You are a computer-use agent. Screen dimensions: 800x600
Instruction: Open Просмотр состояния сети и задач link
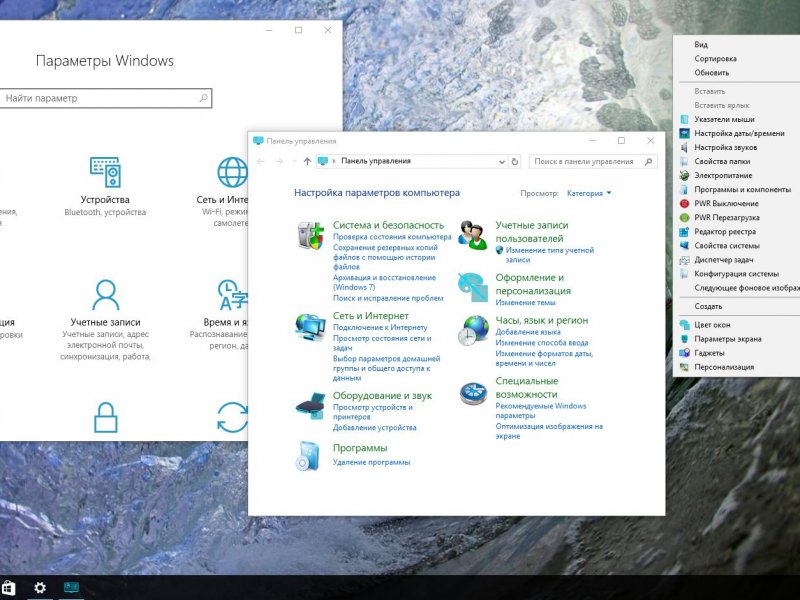(x=382, y=343)
